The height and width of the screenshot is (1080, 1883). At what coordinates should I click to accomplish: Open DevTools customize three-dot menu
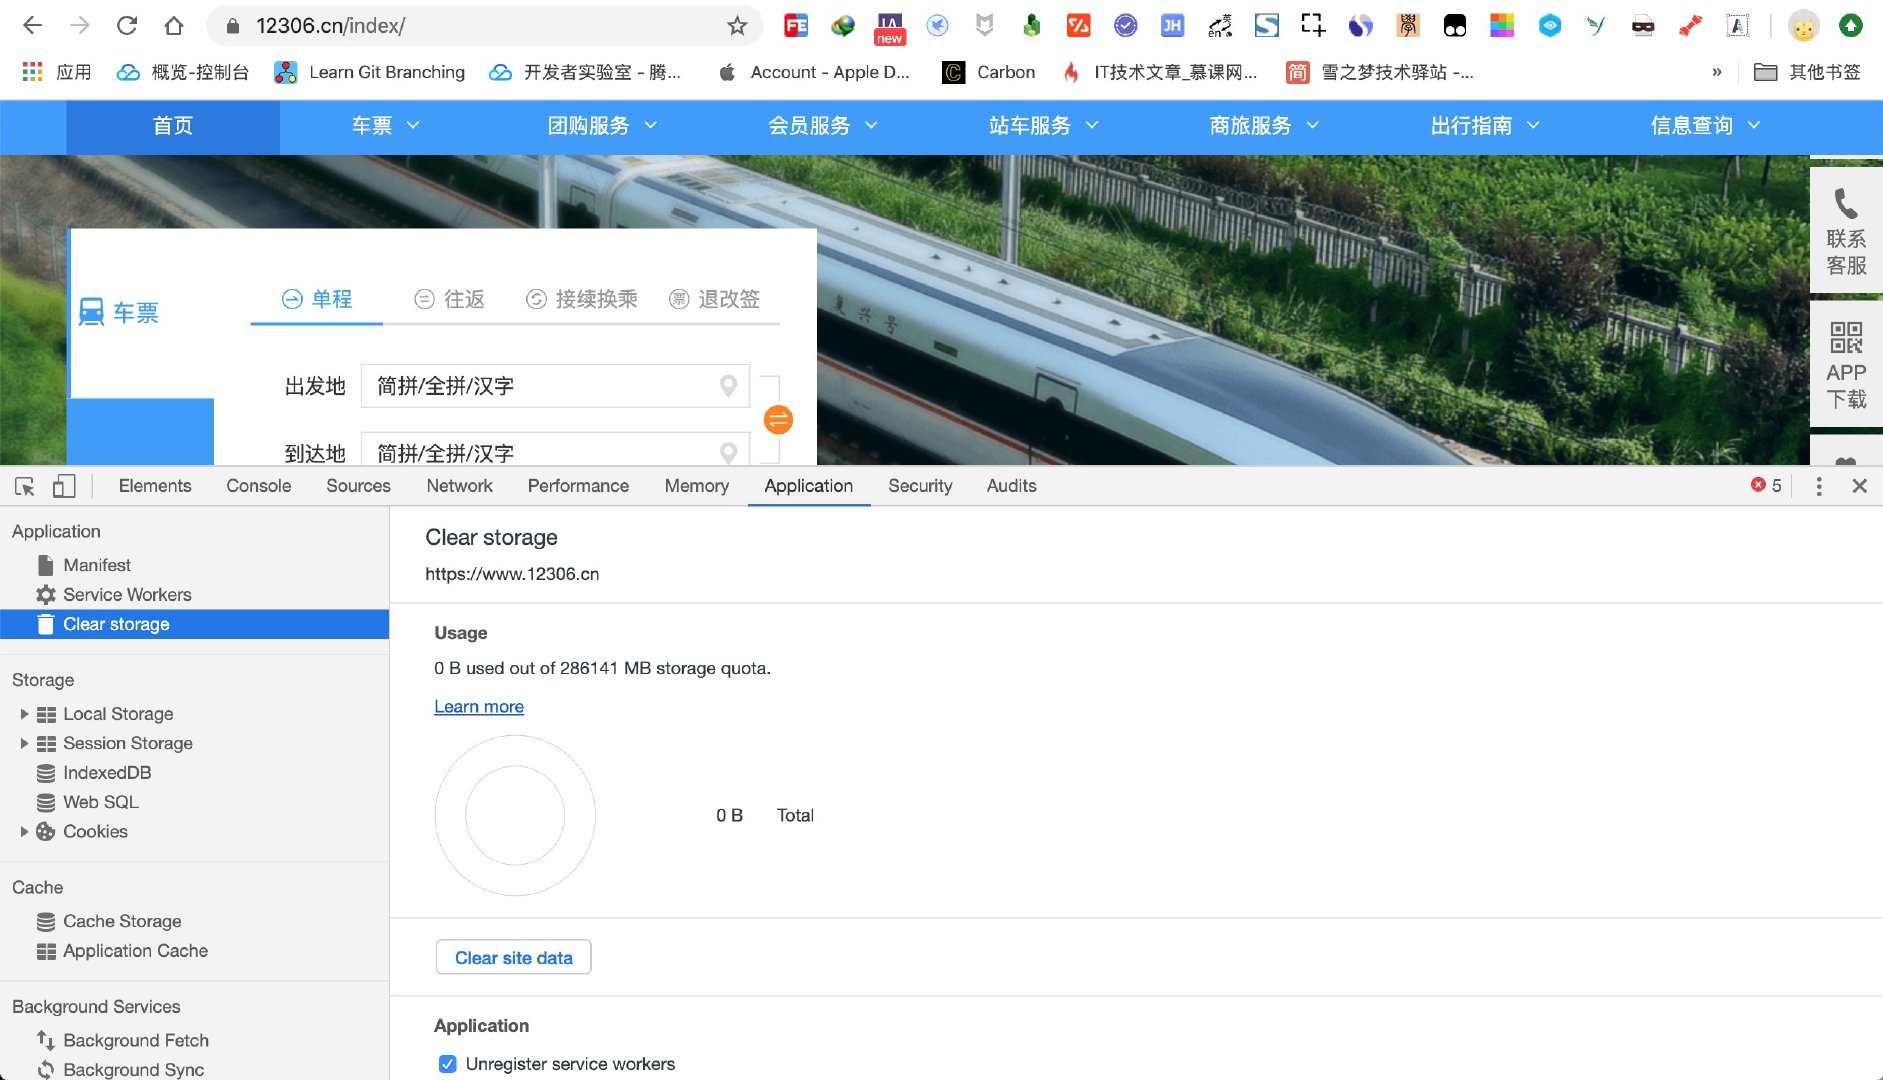[1819, 486]
